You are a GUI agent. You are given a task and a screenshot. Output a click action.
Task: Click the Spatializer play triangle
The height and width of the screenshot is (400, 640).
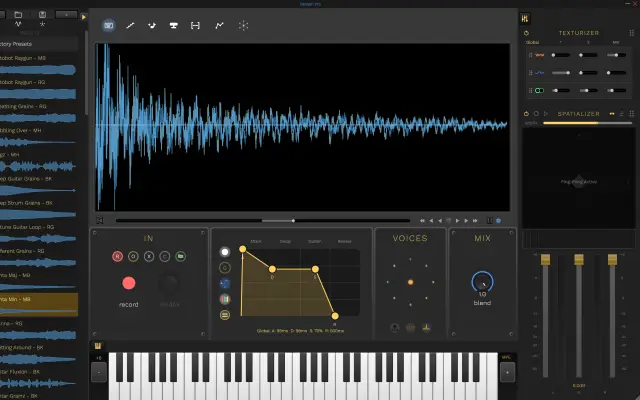pyautogui.click(x=546, y=114)
